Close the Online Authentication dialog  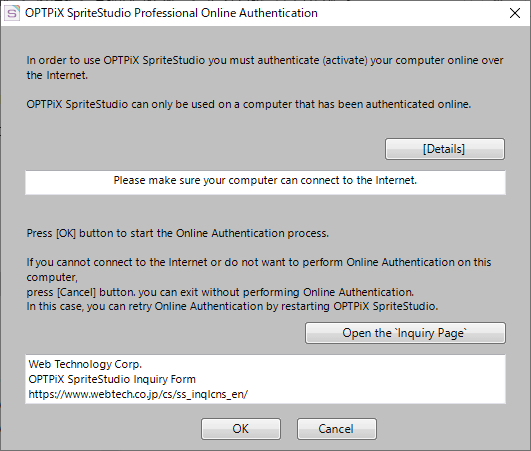(x=515, y=13)
